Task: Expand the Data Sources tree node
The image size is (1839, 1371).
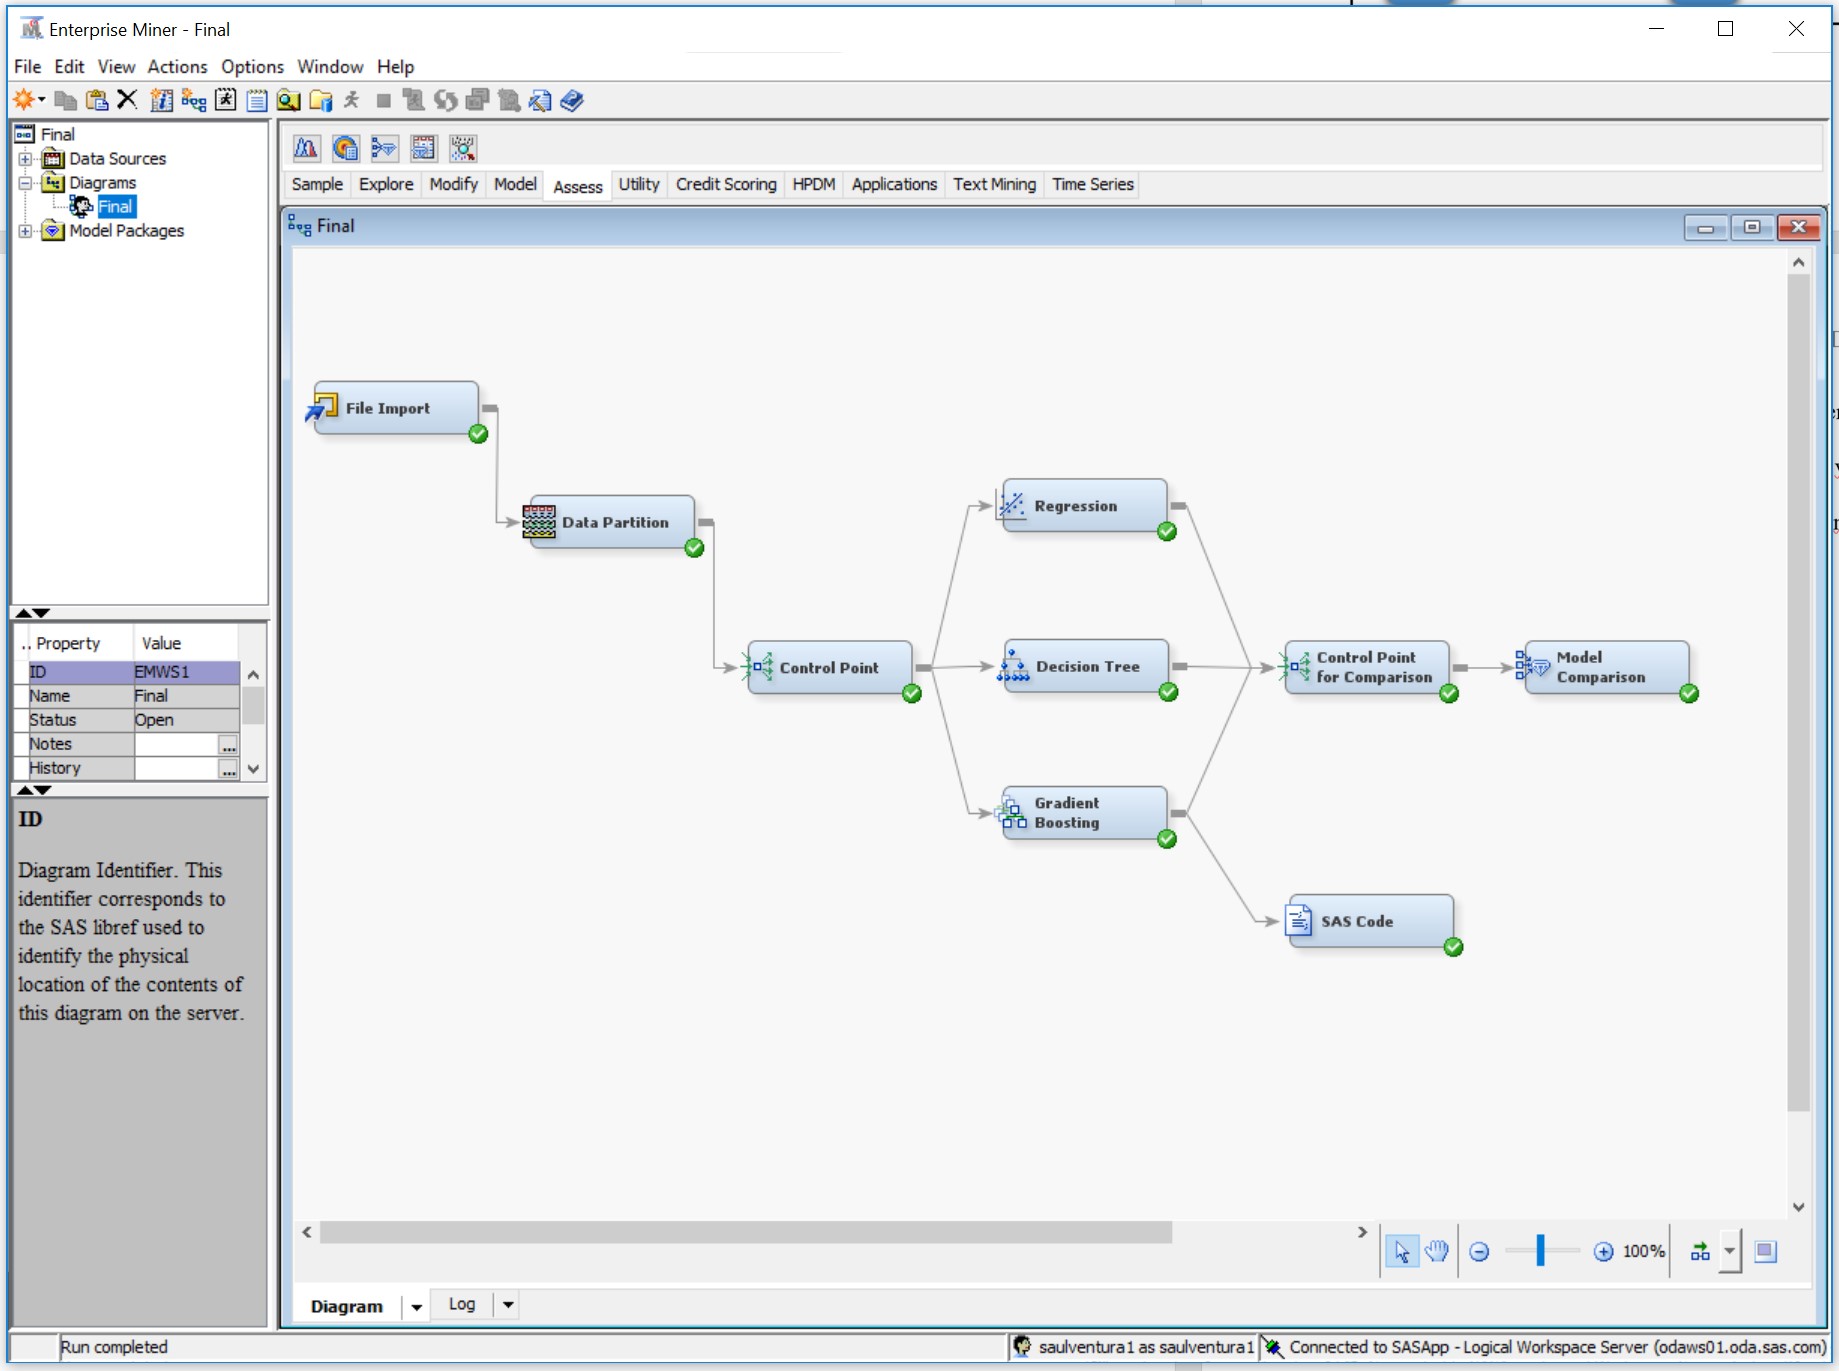Action: point(25,159)
